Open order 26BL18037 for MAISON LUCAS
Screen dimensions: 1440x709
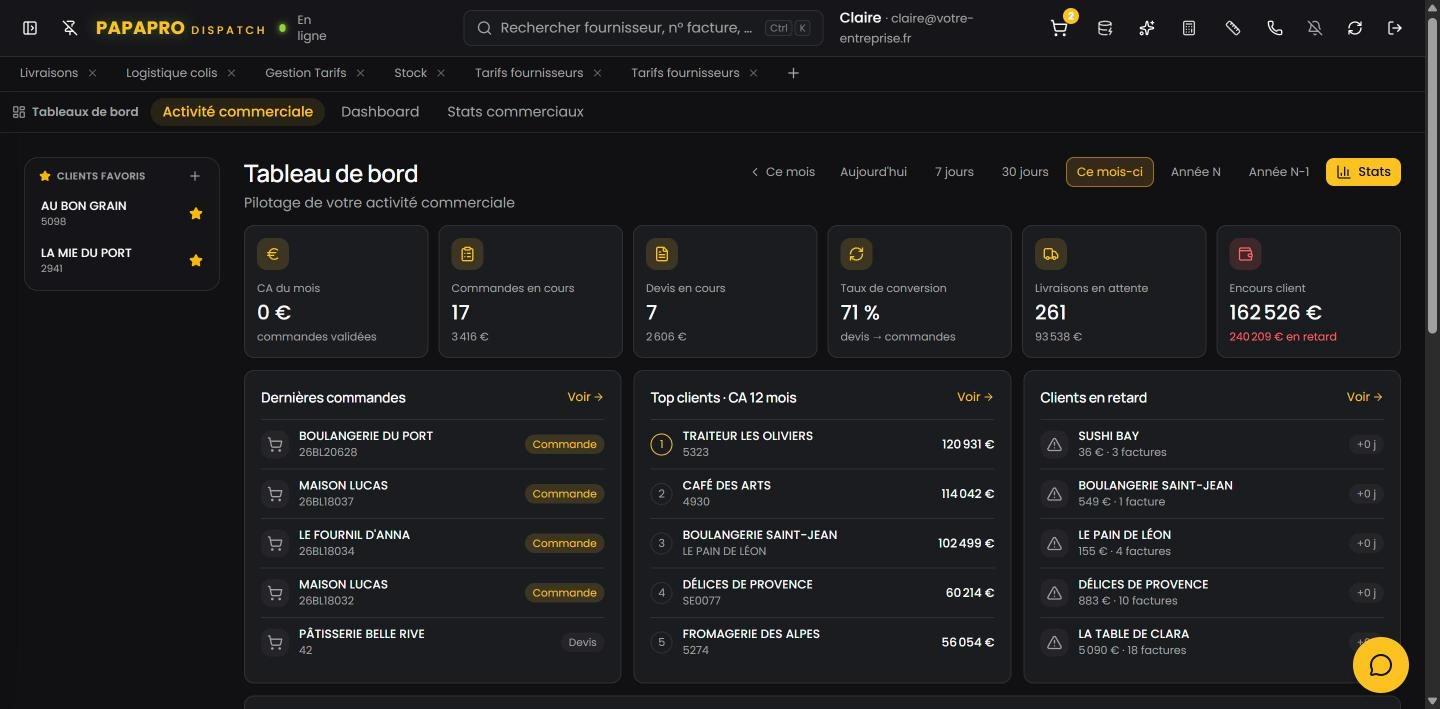[x=432, y=493]
